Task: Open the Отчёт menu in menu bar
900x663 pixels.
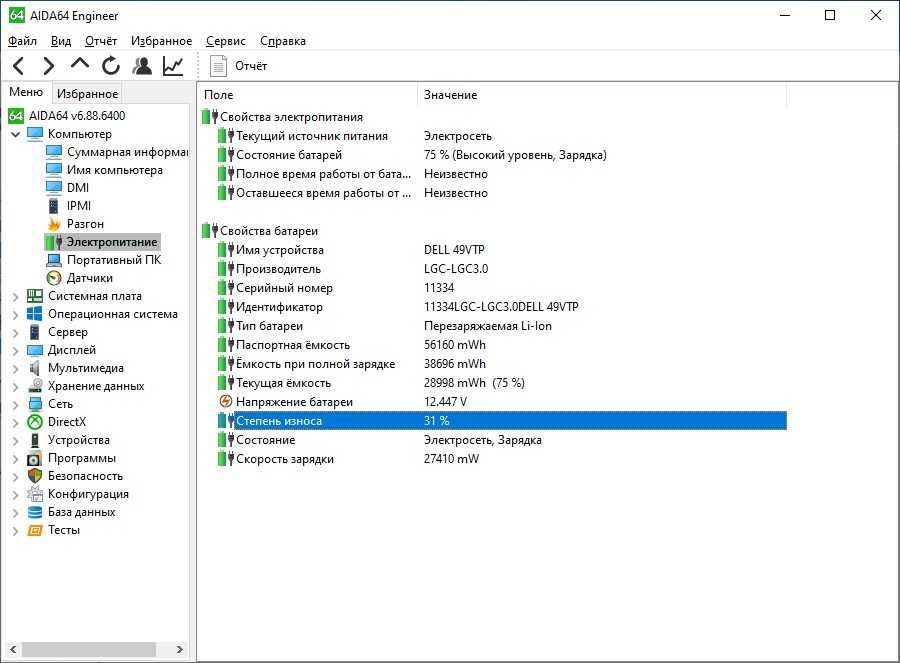Action: (101, 41)
